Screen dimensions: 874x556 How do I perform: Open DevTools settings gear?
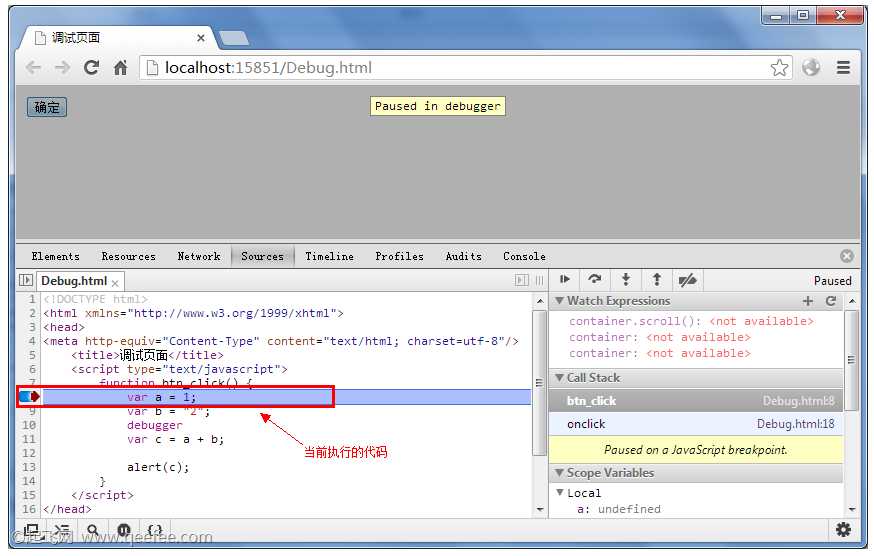[x=843, y=529]
